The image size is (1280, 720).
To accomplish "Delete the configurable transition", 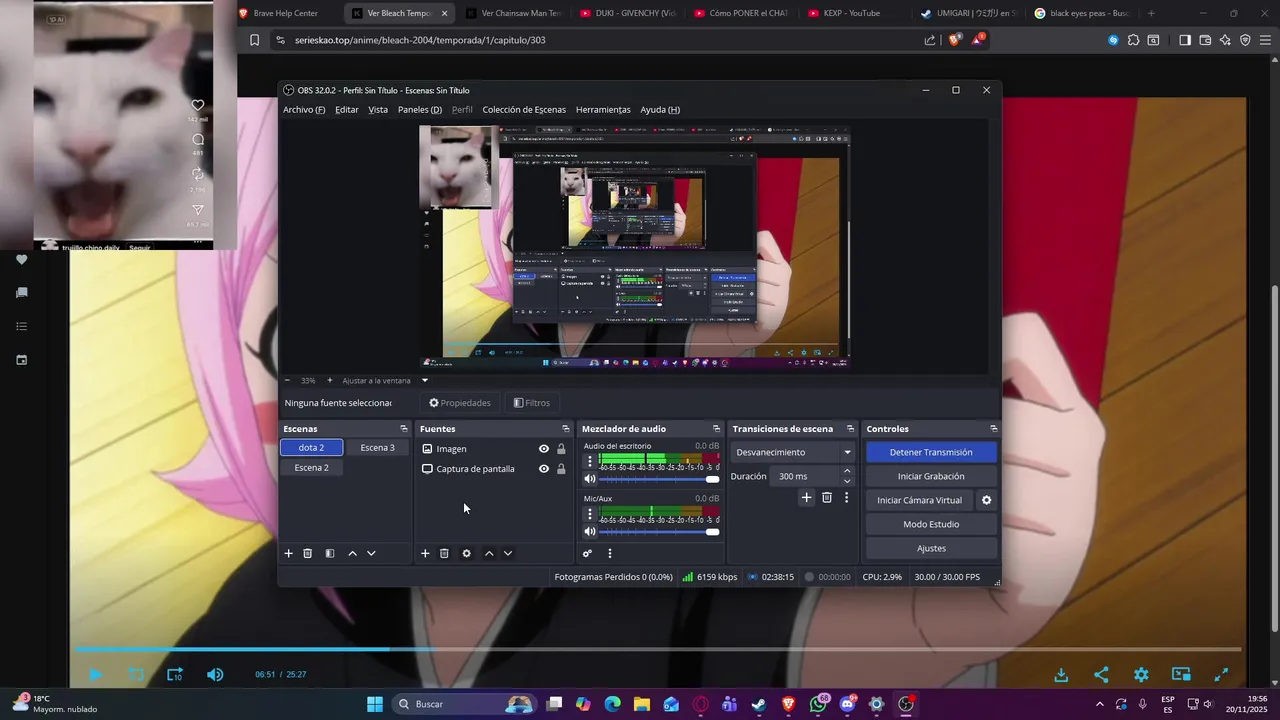I will [827, 497].
